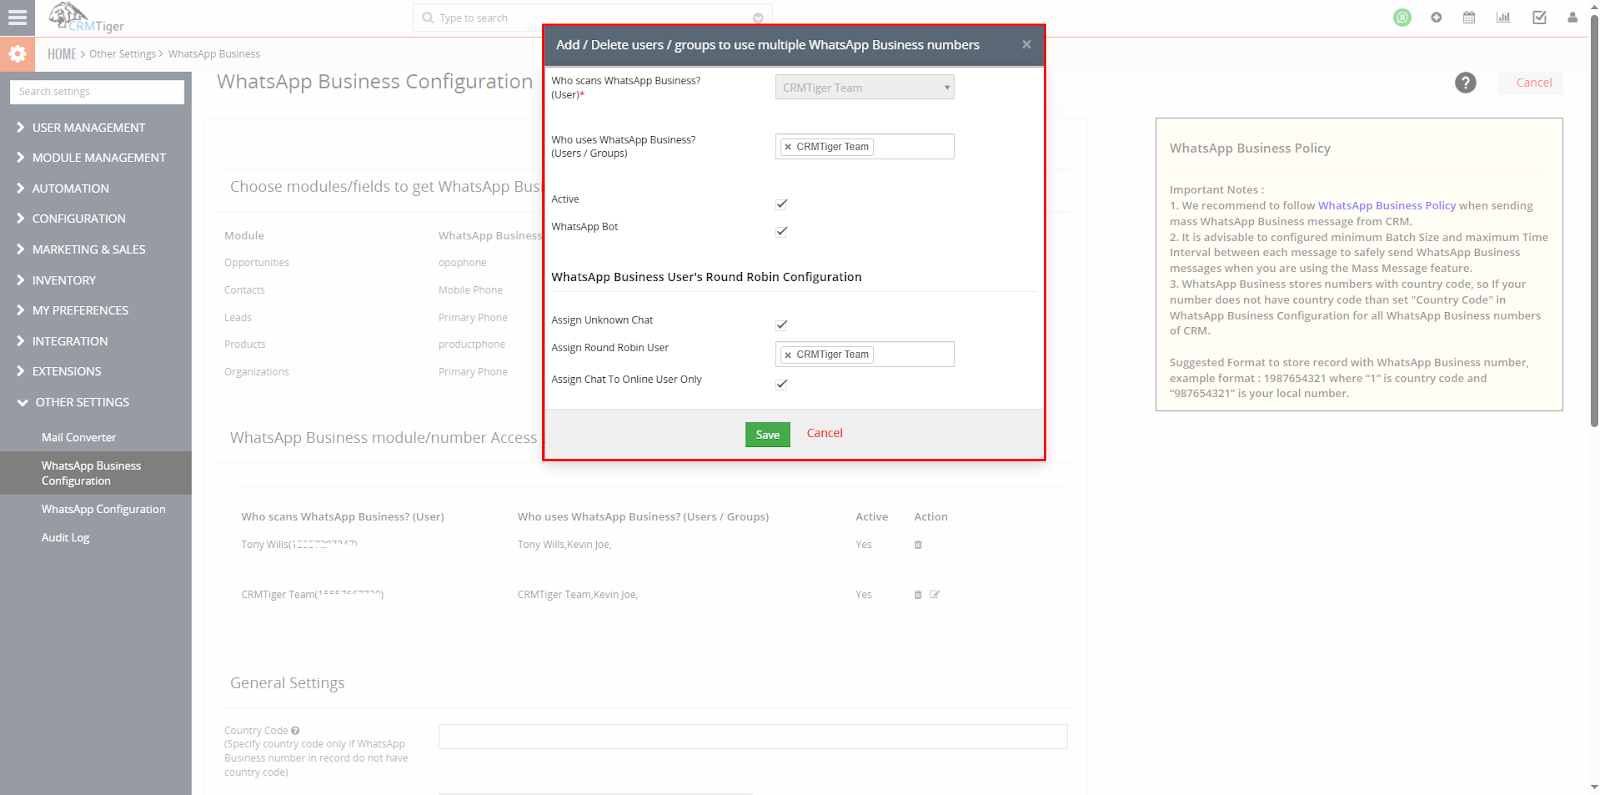
Task: Click the page Cancel button at top right
Action: tap(1533, 83)
